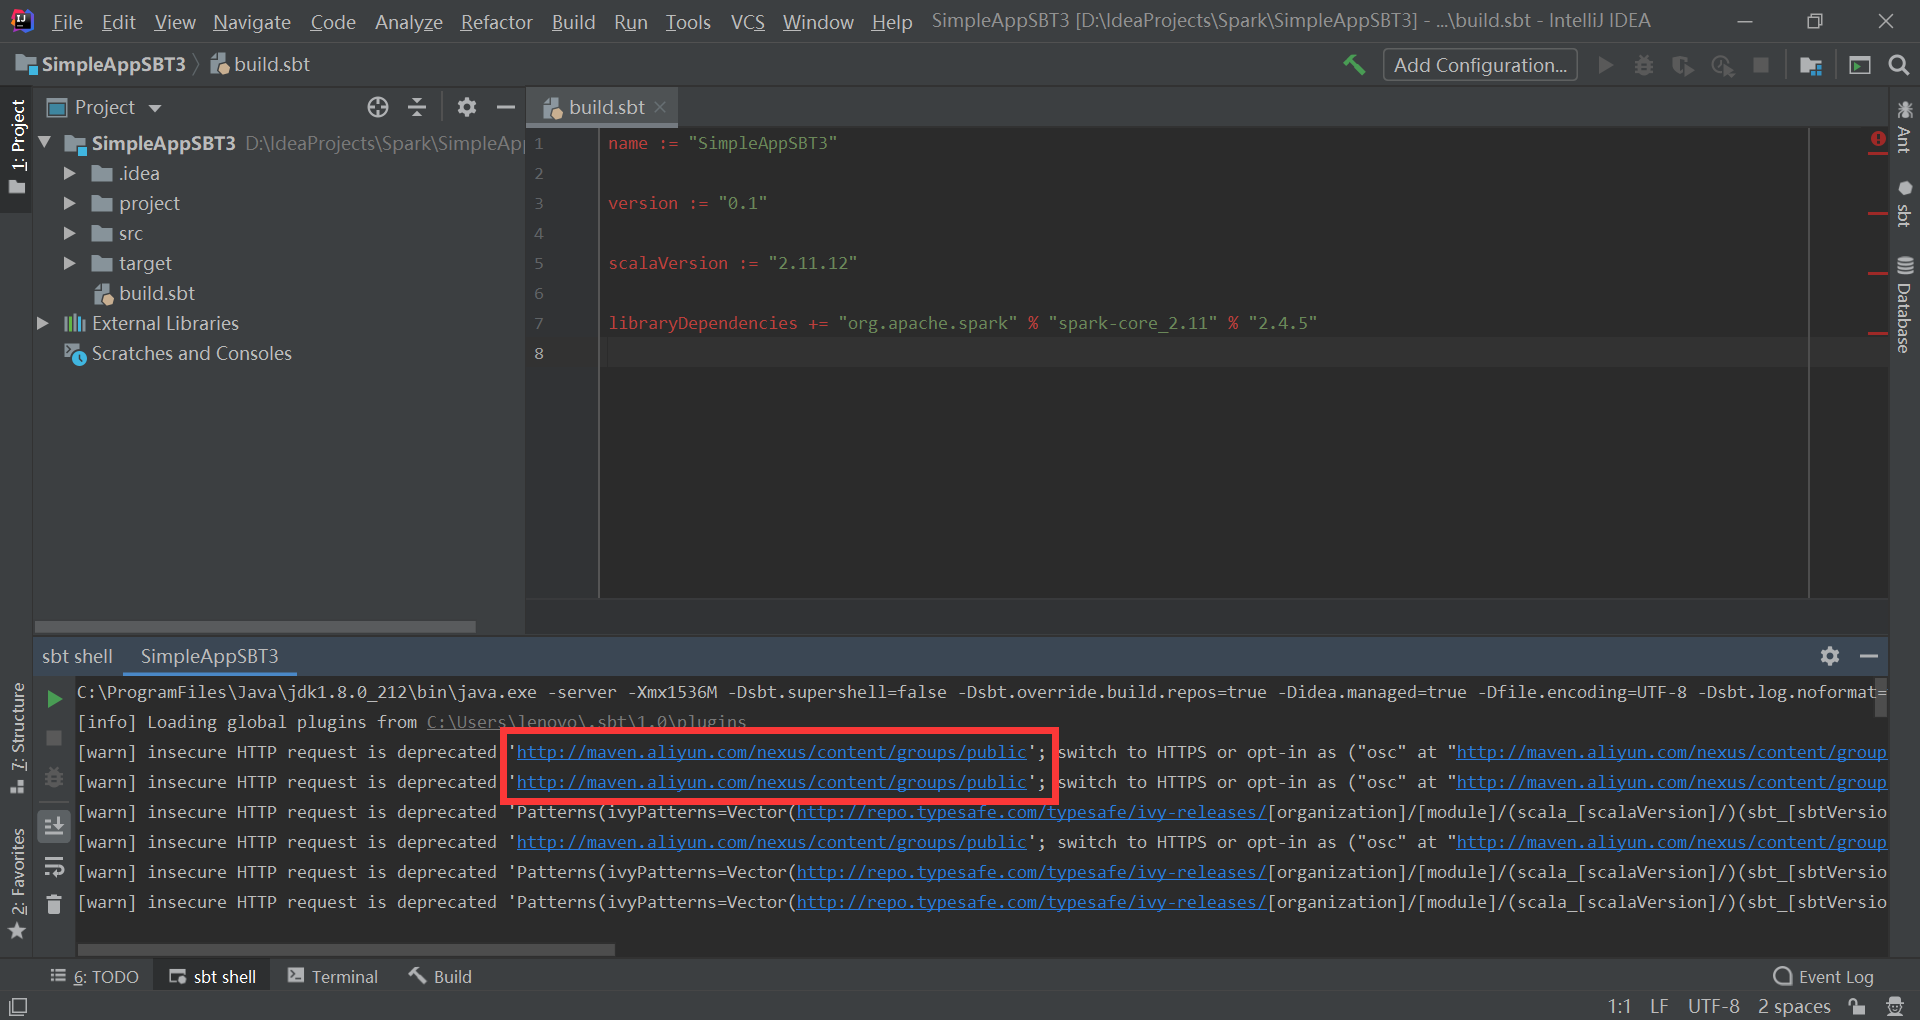This screenshot has height=1020, width=1920.
Task: Click Add Configuration button
Action: point(1480,65)
